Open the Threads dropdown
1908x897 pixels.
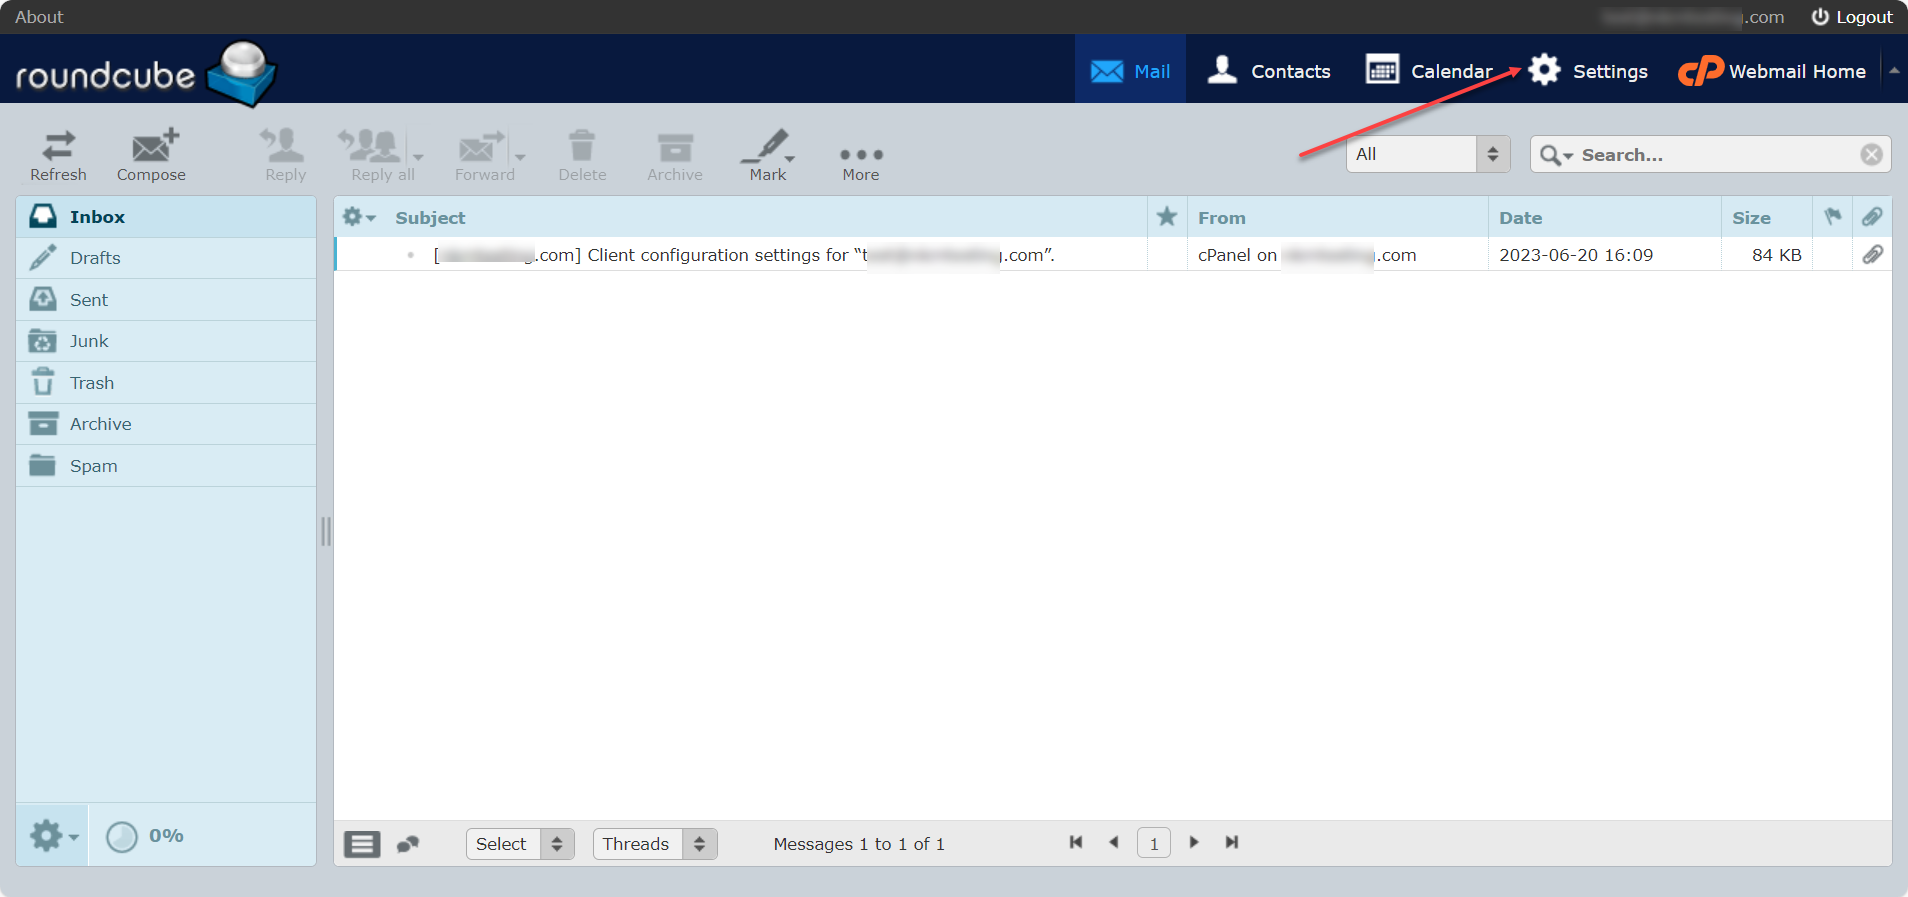click(x=655, y=844)
